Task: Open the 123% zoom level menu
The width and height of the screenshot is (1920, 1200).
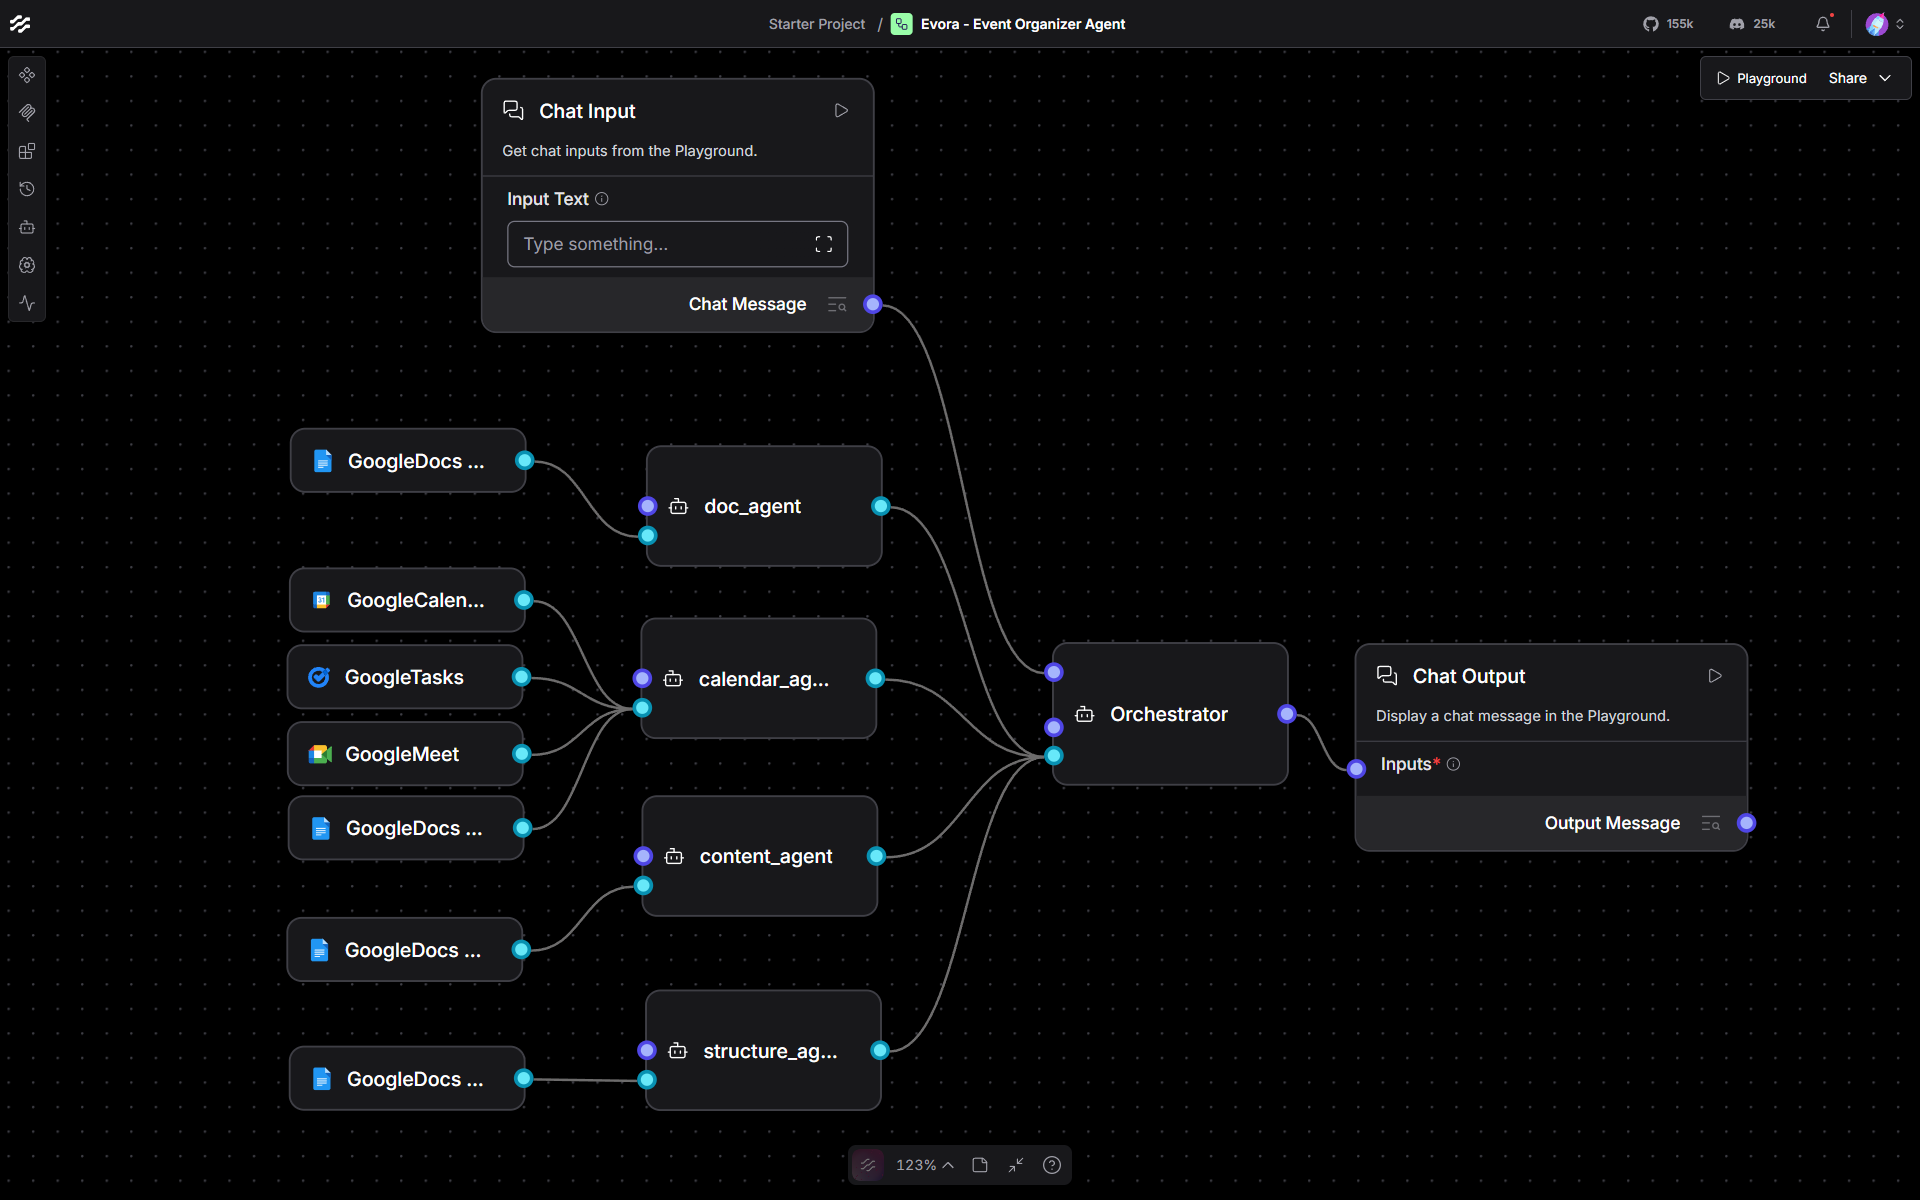Action: pos(924,1165)
